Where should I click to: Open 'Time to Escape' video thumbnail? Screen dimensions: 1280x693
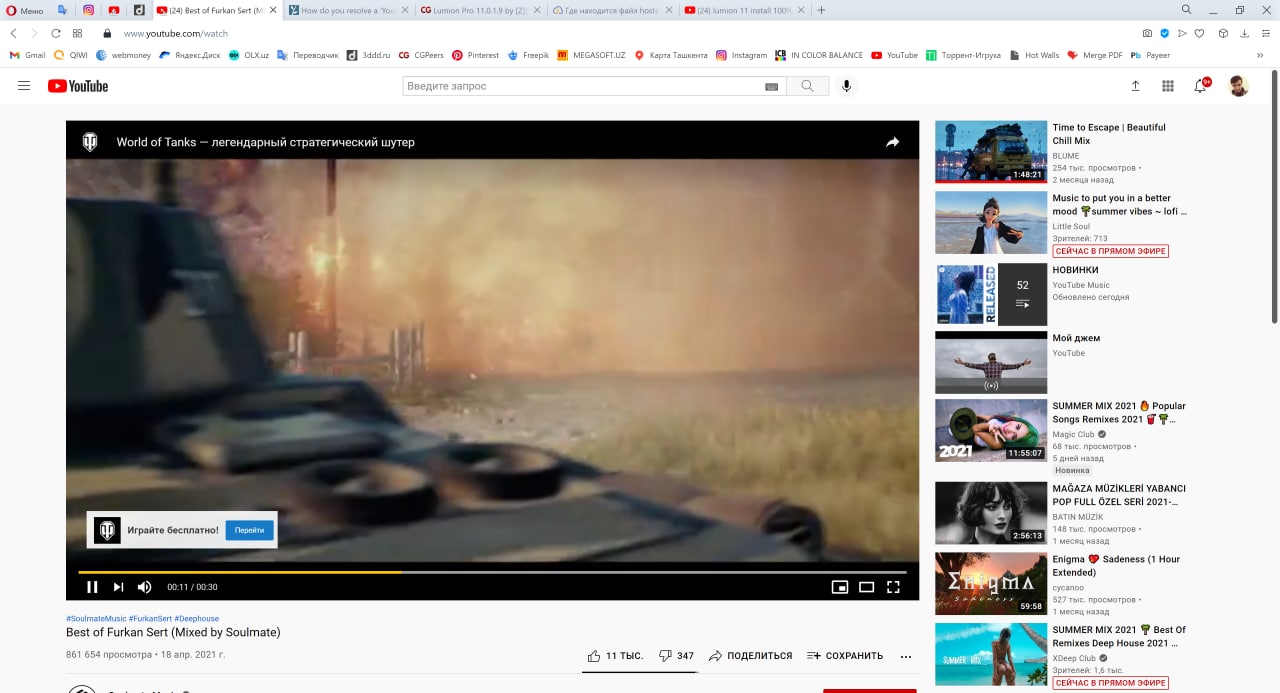pyautogui.click(x=991, y=152)
